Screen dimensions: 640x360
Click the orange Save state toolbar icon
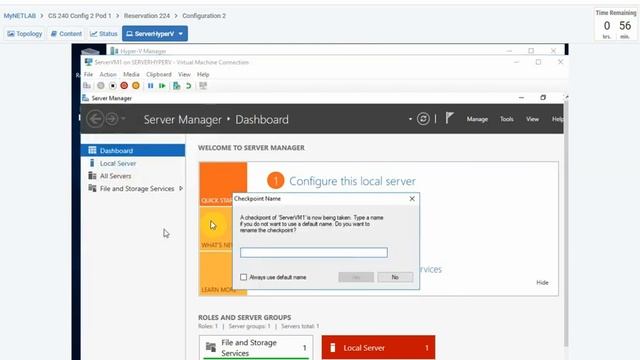click(x=136, y=86)
